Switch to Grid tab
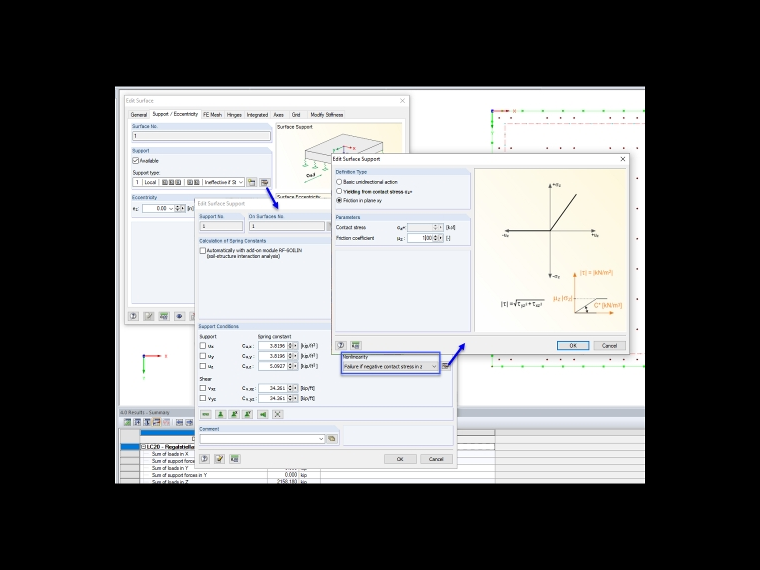The width and height of the screenshot is (760, 570). click(296, 115)
